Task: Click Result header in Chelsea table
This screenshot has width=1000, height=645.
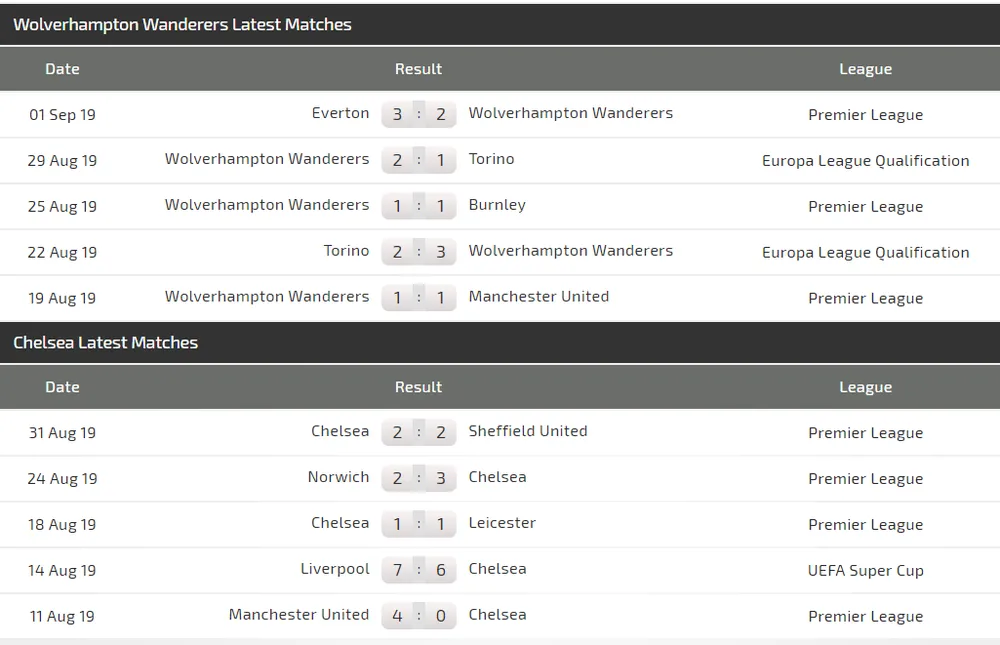Action: tap(418, 387)
